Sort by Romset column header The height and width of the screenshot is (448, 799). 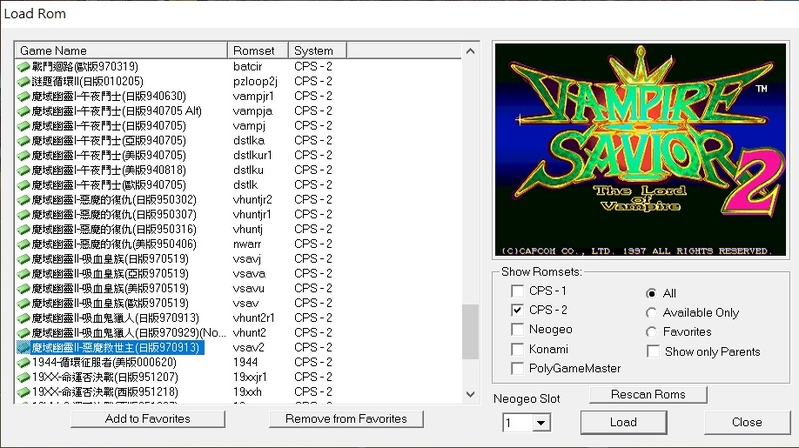pos(258,50)
